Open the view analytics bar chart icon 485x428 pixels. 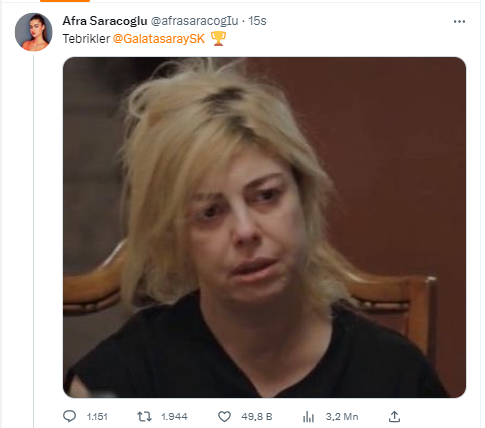(x=308, y=417)
